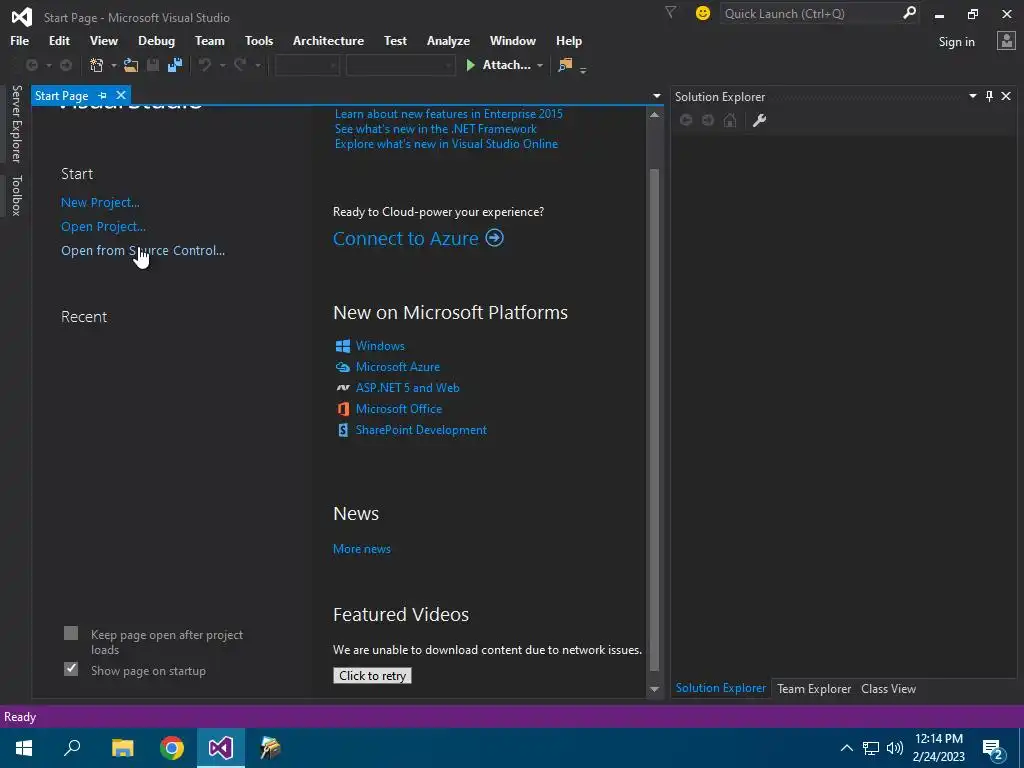1024x768 pixels.
Task: Click the Start Page scrollbar down arrow
Action: (x=654, y=690)
